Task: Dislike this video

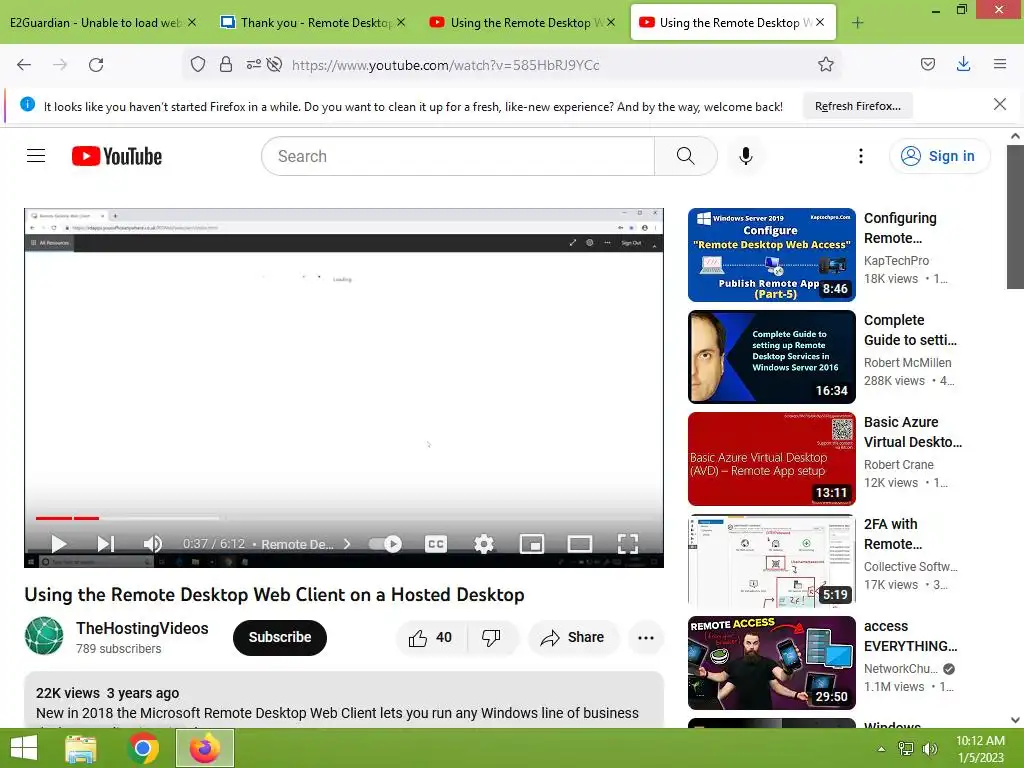Action: (491, 637)
